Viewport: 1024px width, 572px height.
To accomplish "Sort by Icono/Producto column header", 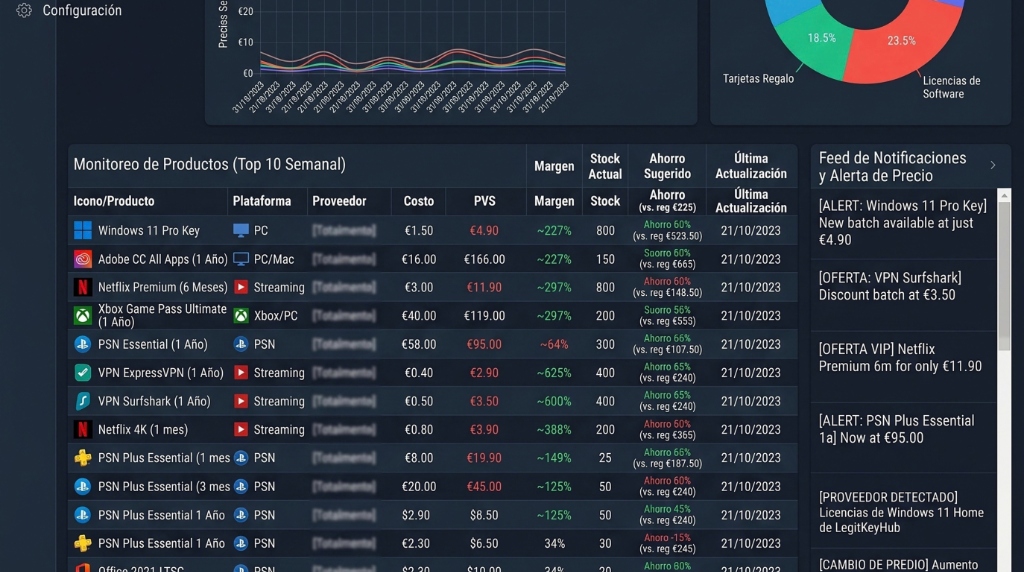I will 114,201.
